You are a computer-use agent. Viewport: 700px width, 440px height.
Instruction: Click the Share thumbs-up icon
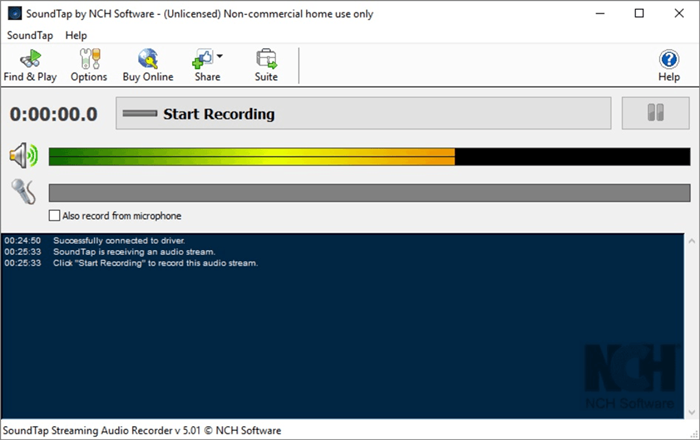pyautogui.click(x=203, y=59)
